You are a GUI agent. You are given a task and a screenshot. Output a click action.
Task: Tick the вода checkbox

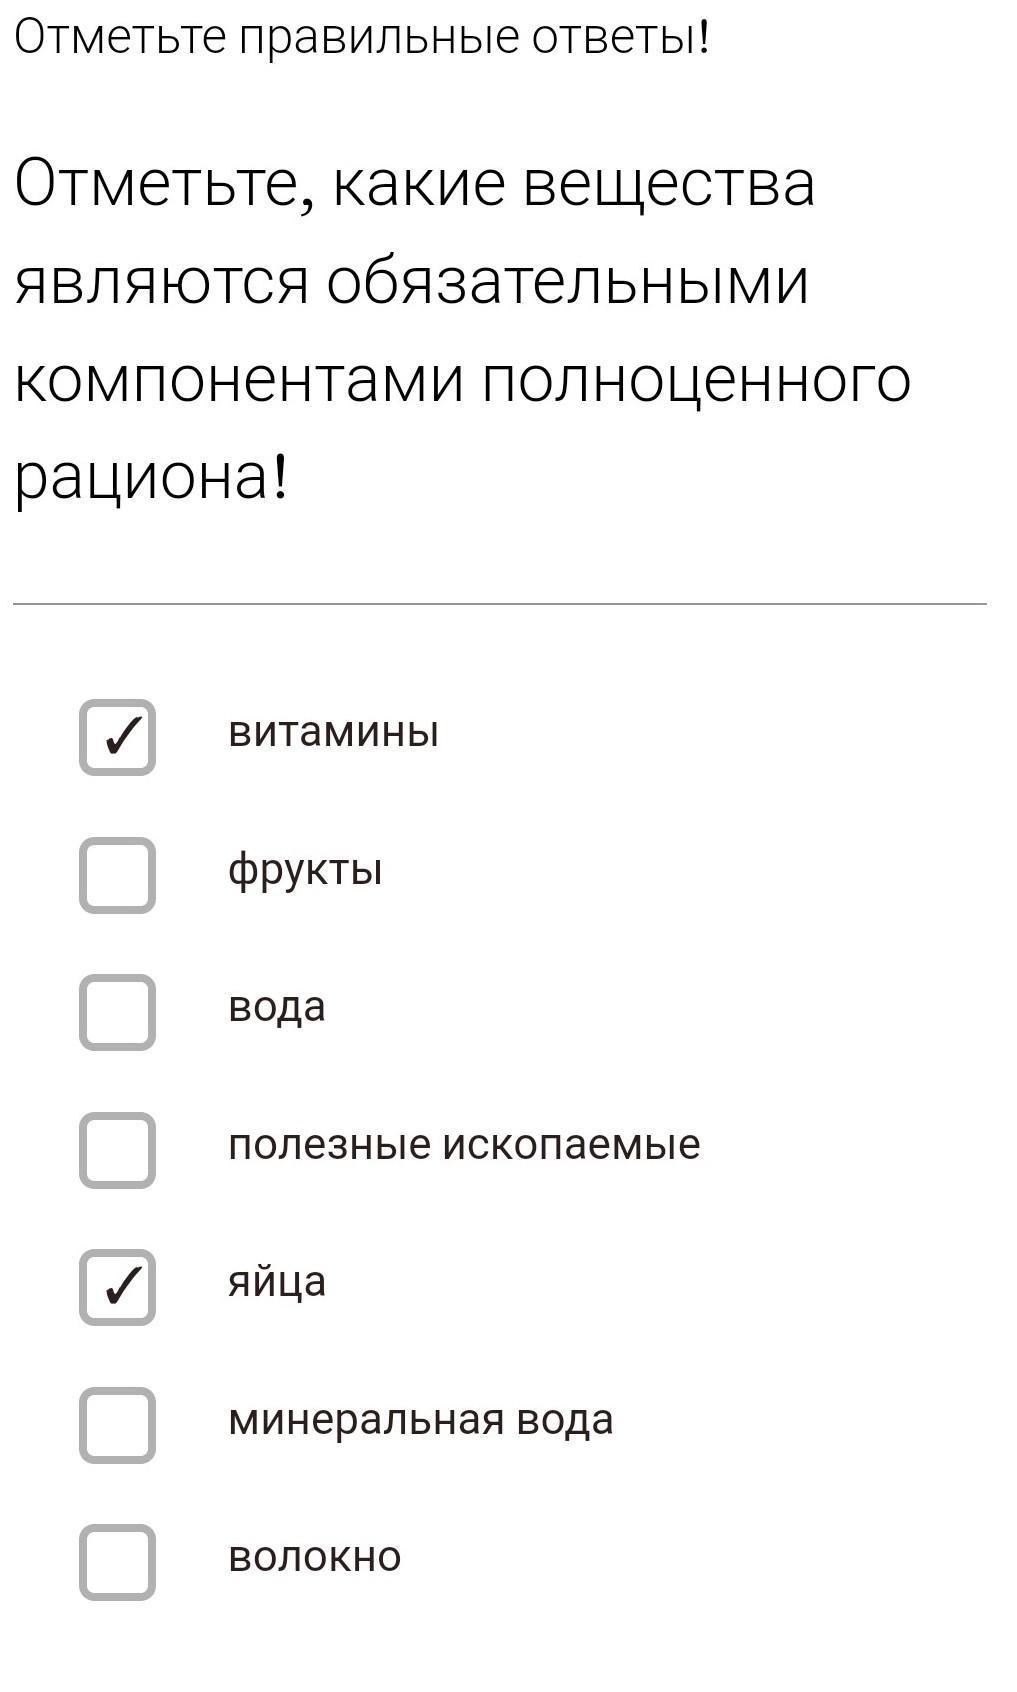(x=117, y=1012)
